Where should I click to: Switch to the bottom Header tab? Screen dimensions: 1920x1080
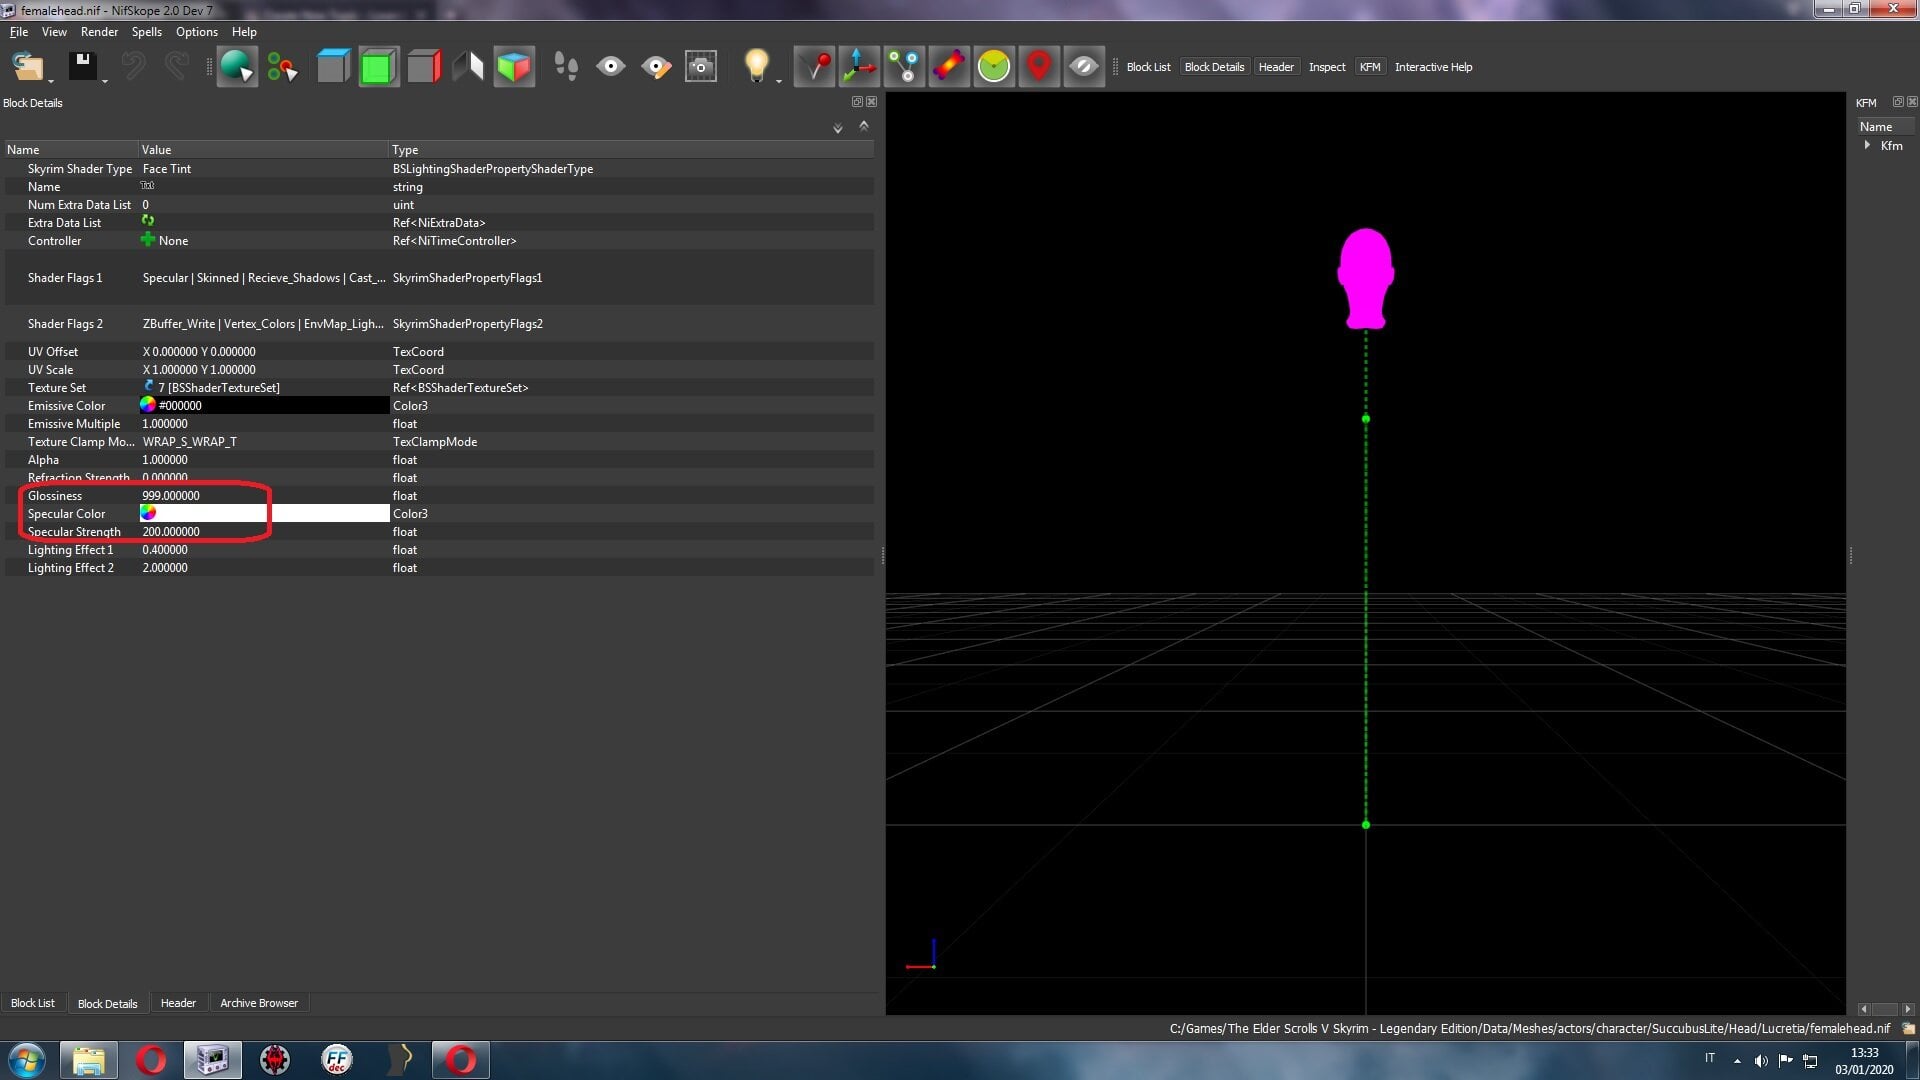pyautogui.click(x=178, y=1003)
